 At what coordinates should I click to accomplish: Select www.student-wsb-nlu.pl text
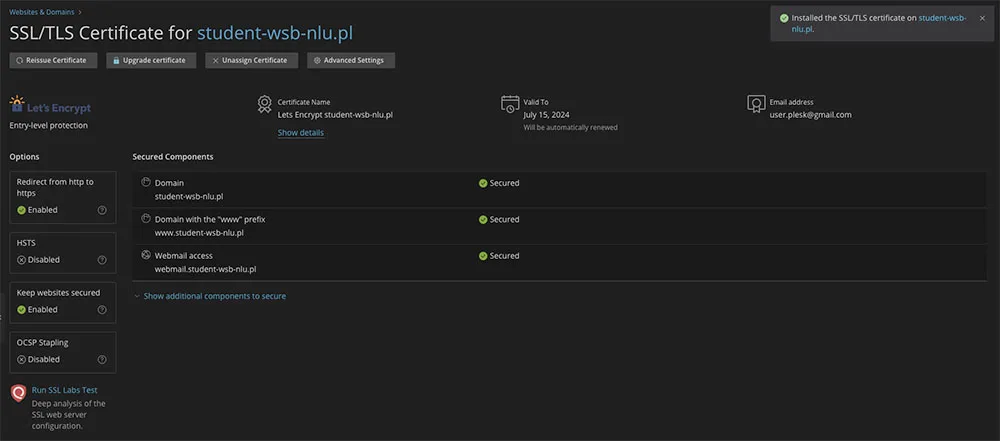click(199, 233)
